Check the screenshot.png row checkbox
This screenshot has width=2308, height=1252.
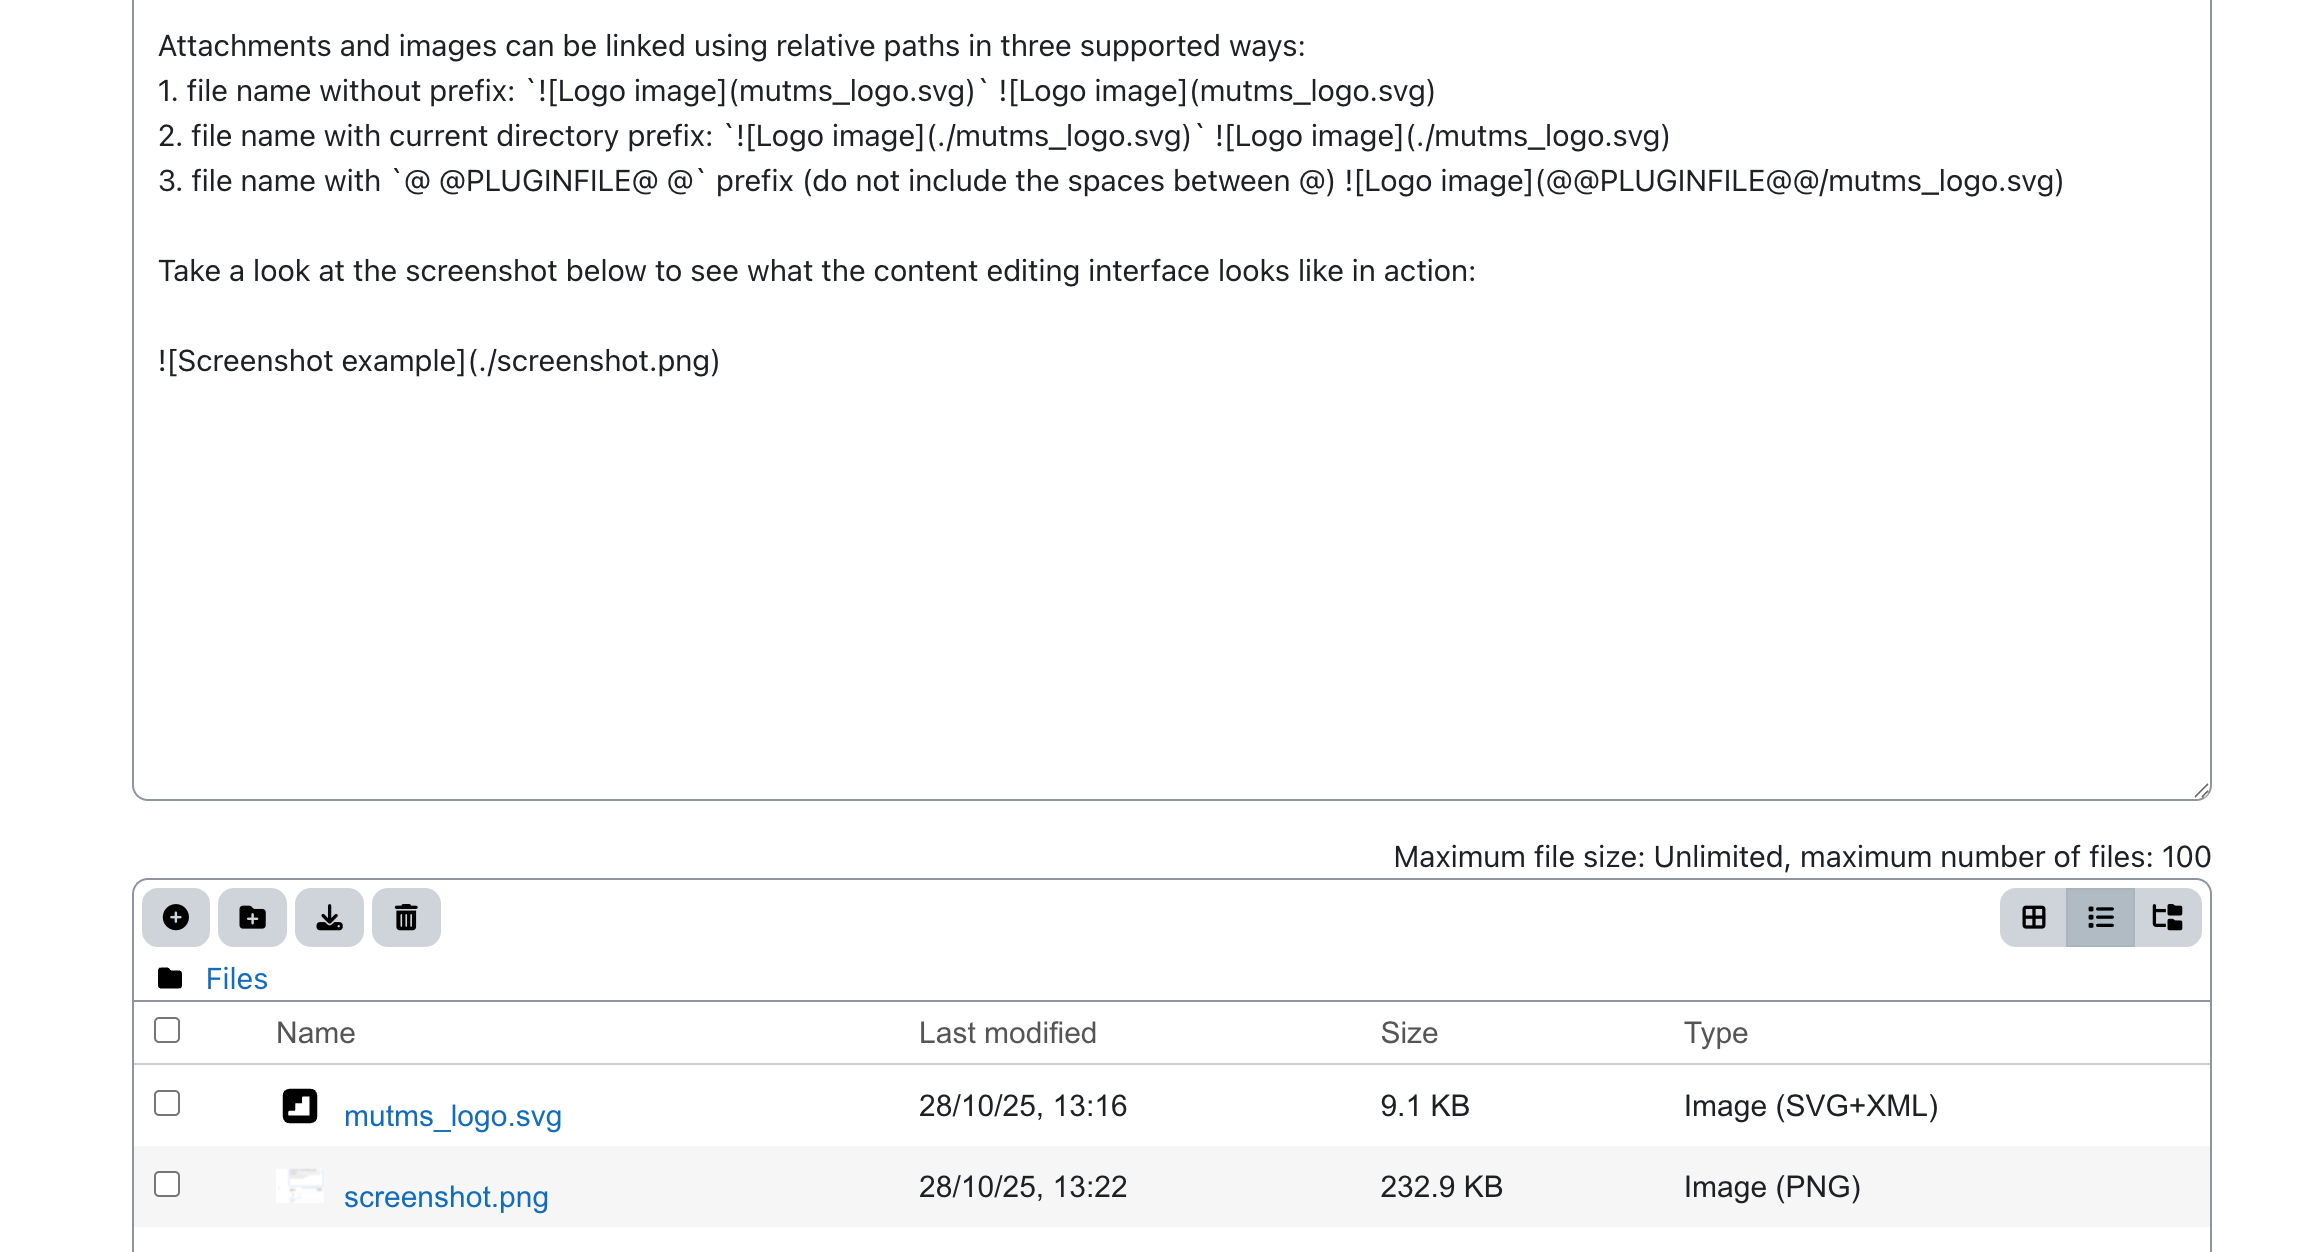(167, 1184)
